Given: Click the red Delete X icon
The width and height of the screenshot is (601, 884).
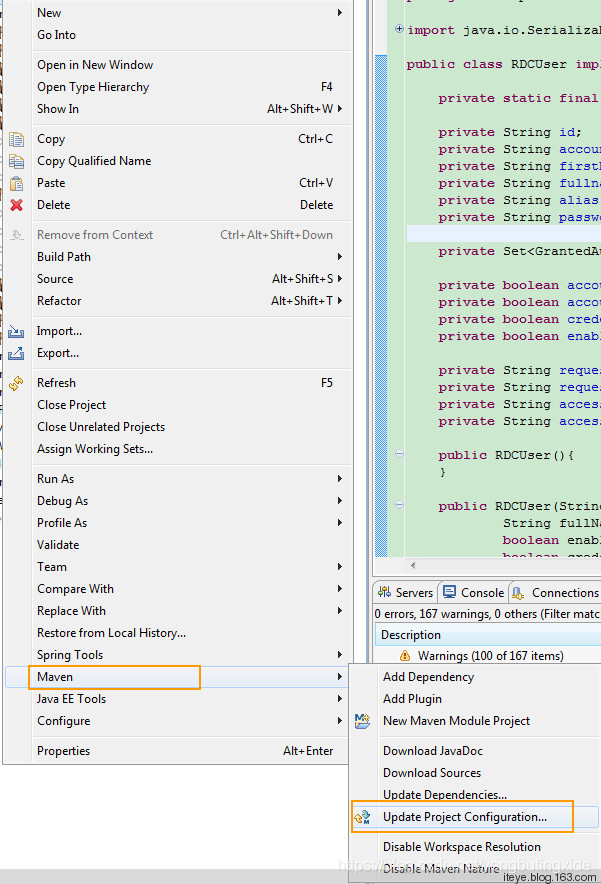Looking at the screenshot, I should tap(16, 205).
